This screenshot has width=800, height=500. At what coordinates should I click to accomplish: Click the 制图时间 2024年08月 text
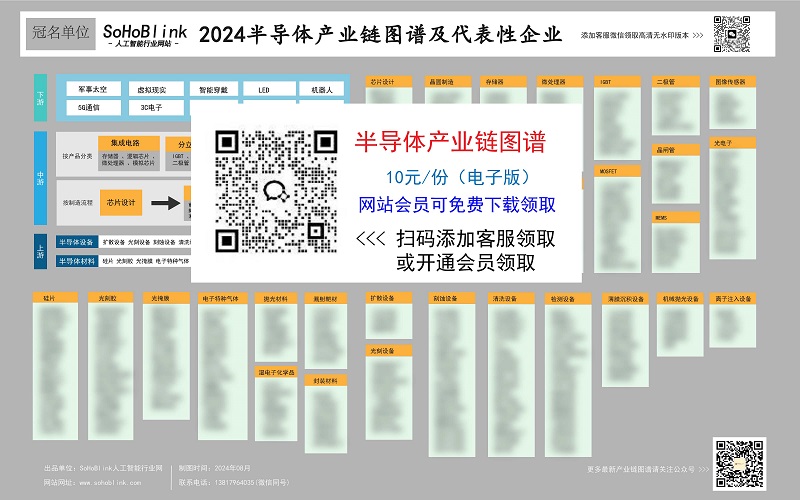(x=214, y=468)
